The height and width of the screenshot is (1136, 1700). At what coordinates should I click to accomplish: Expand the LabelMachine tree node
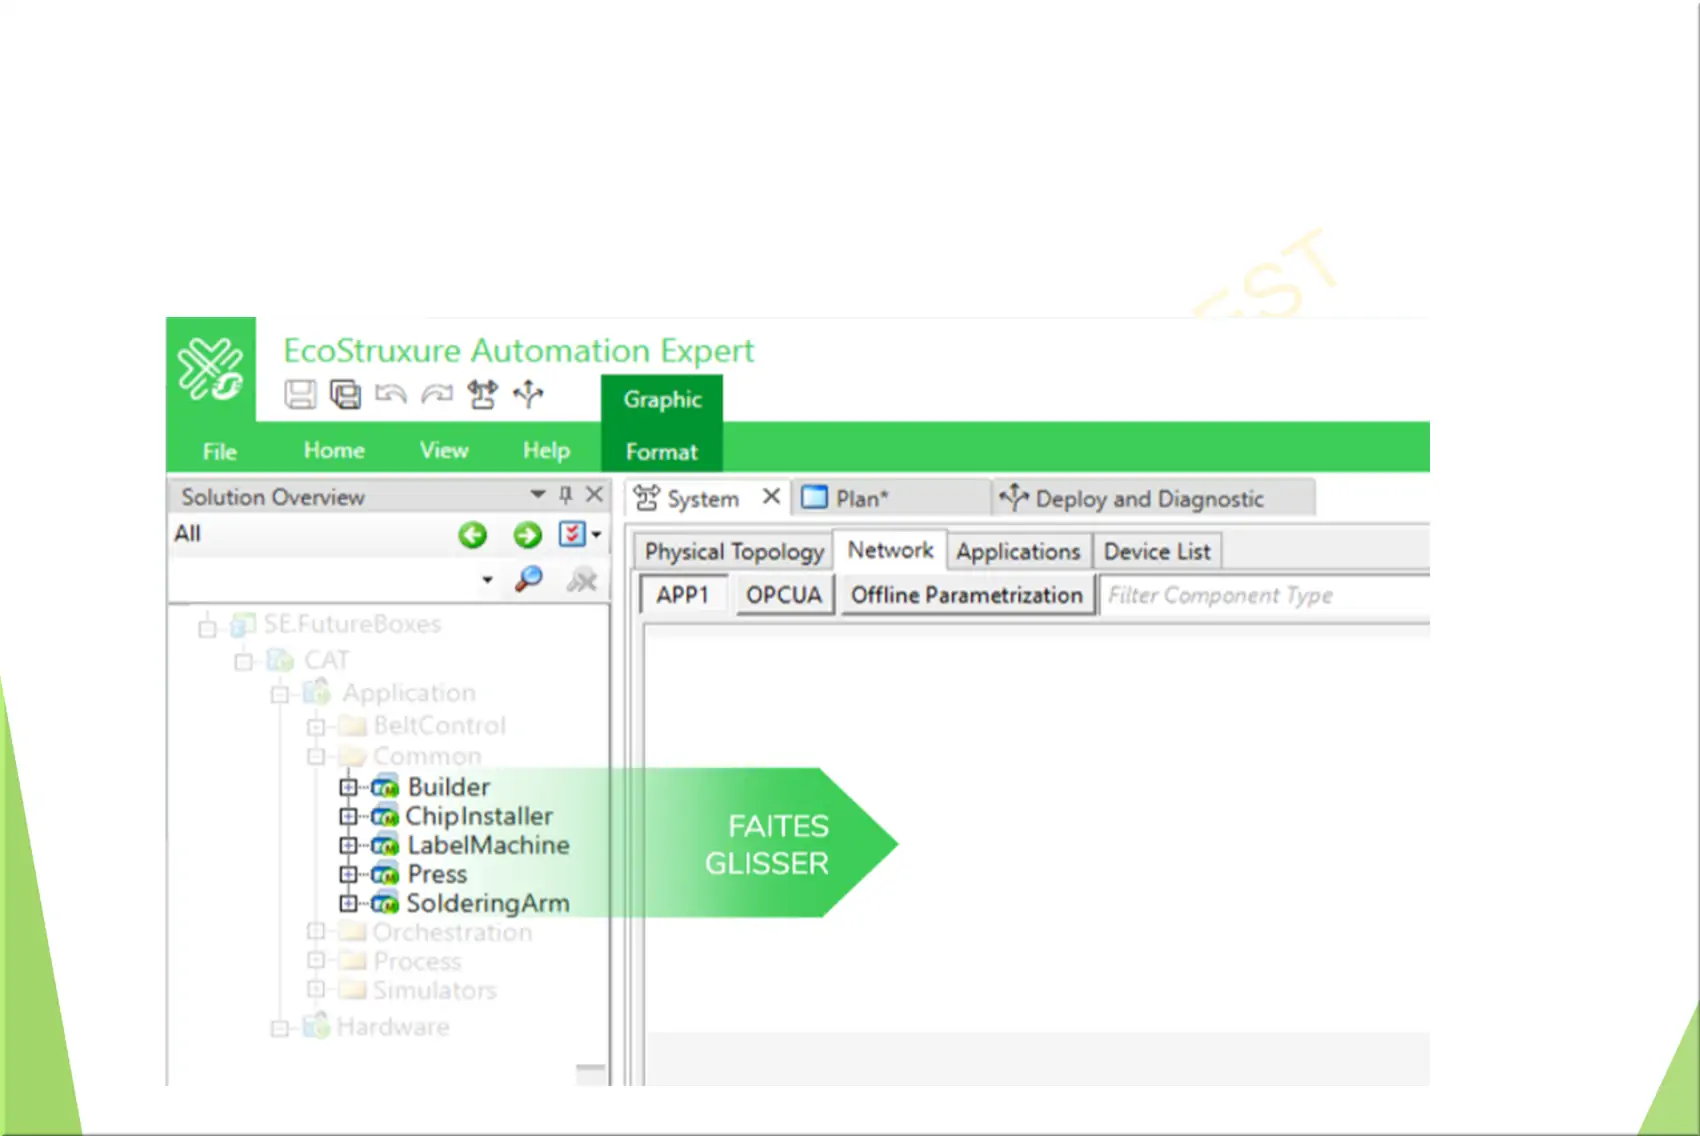(348, 846)
